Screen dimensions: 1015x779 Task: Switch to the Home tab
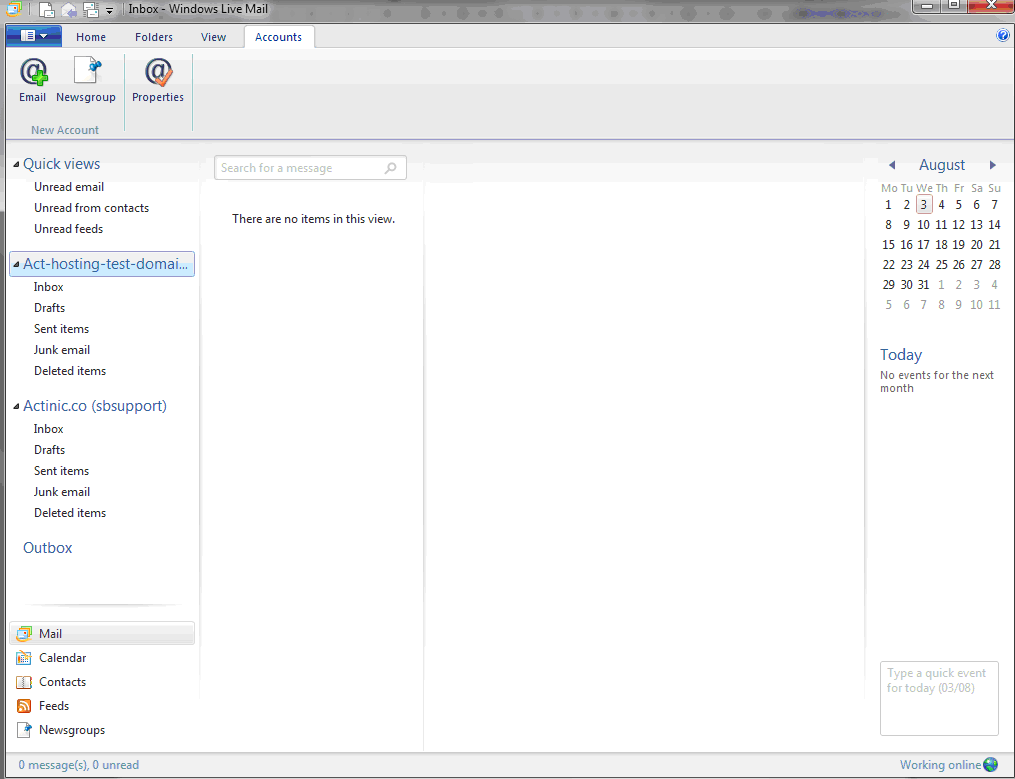pyautogui.click(x=91, y=37)
